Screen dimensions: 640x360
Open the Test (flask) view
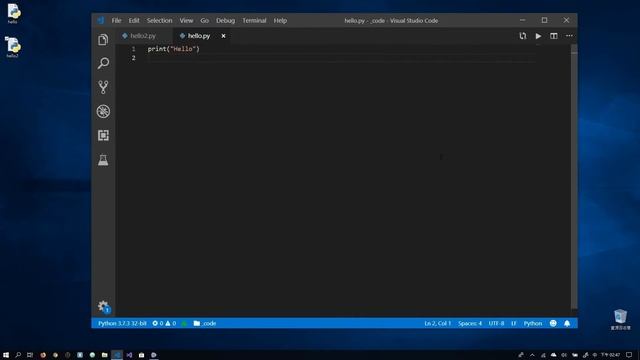pyautogui.click(x=103, y=160)
